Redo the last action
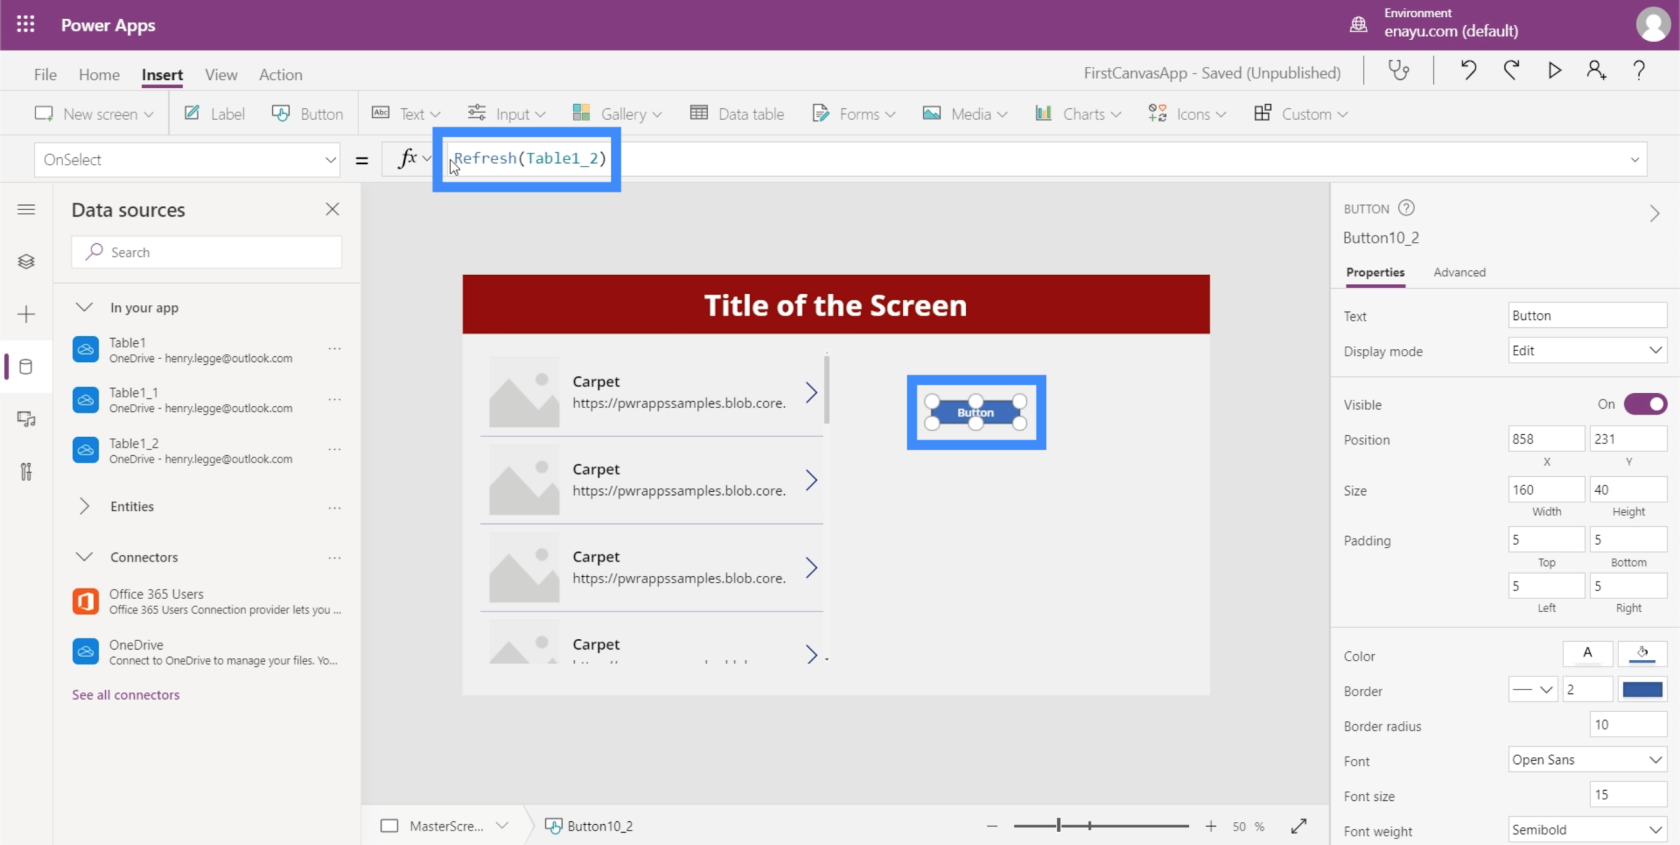The image size is (1680, 845). (1511, 70)
